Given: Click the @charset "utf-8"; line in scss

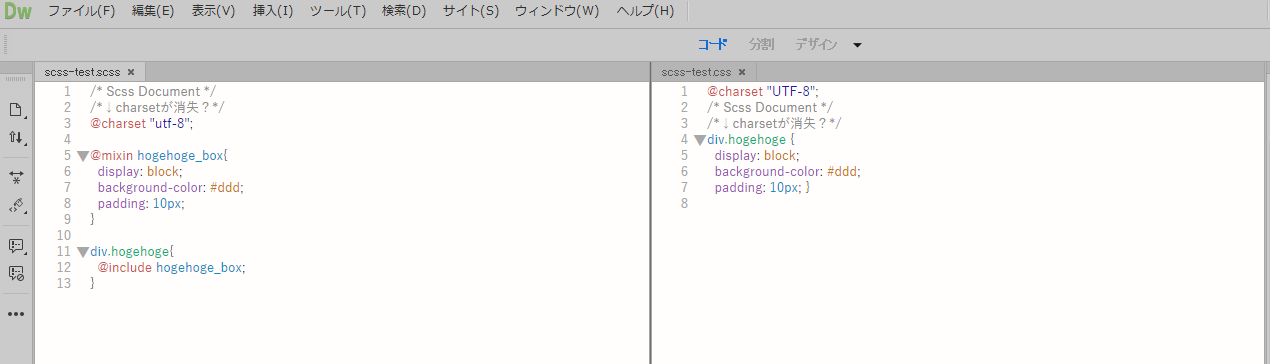Looking at the screenshot, I should click(x=141, y=123).
